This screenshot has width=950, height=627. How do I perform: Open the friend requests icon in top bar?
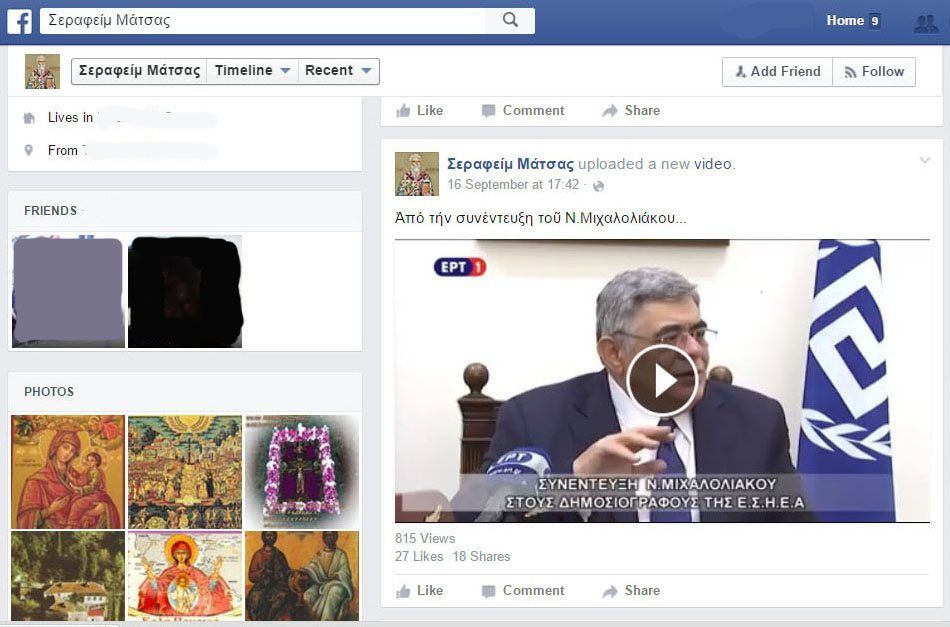tap(926, 23)
